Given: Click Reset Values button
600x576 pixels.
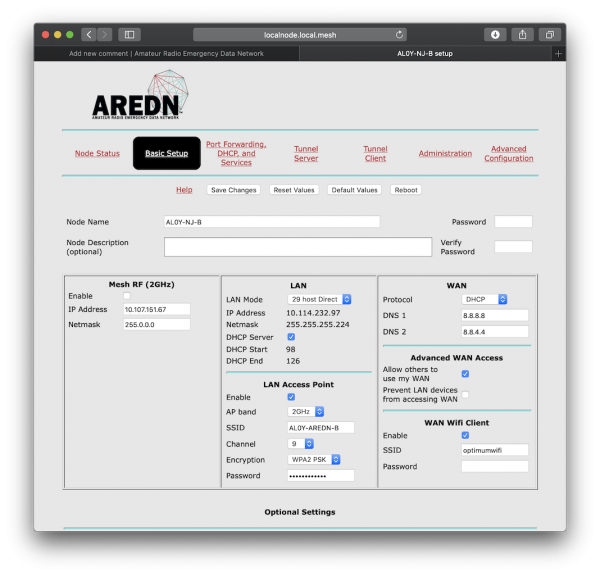Looking at the screenshot, I should (294, 190).
